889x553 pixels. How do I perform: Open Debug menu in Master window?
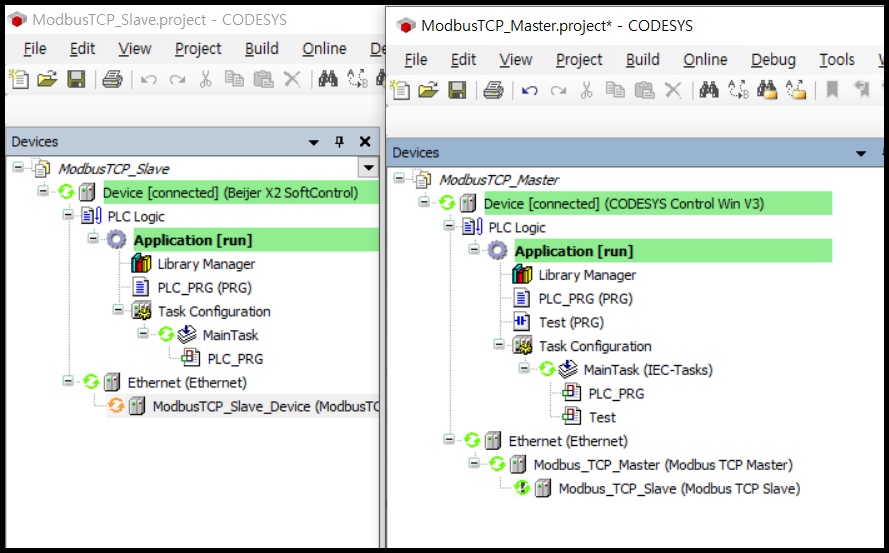coord(773,60)
